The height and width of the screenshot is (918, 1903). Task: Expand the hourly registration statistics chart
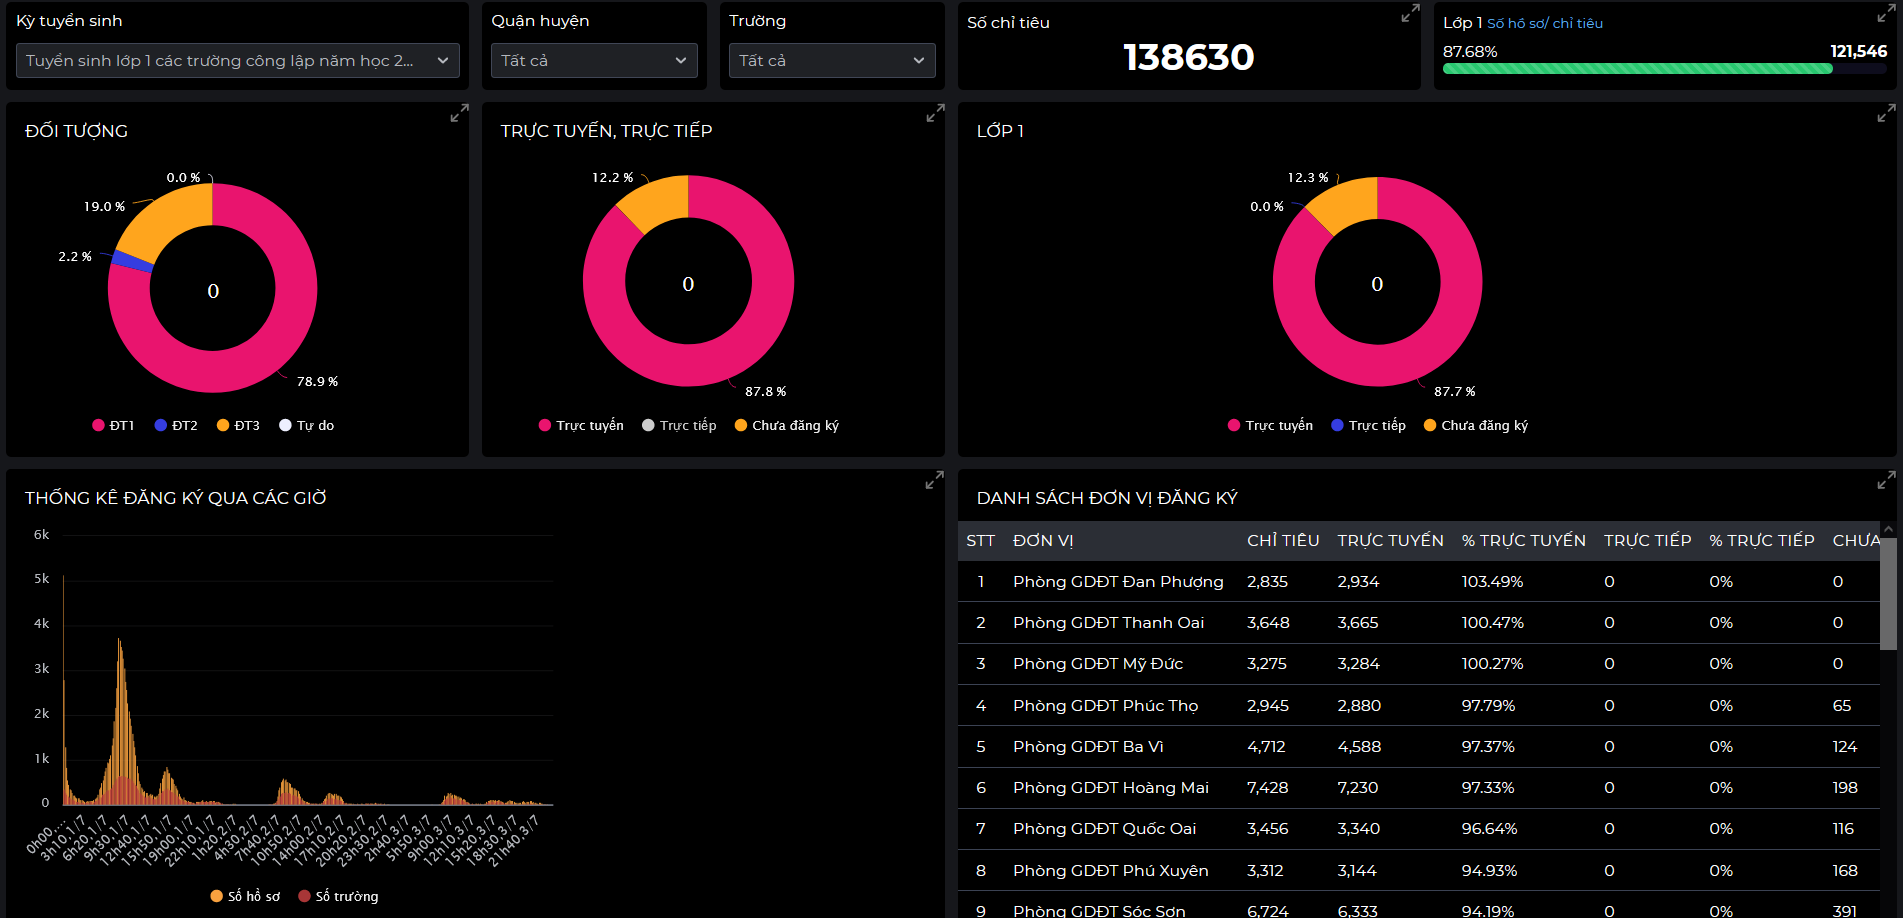click(x=934, y=481)
